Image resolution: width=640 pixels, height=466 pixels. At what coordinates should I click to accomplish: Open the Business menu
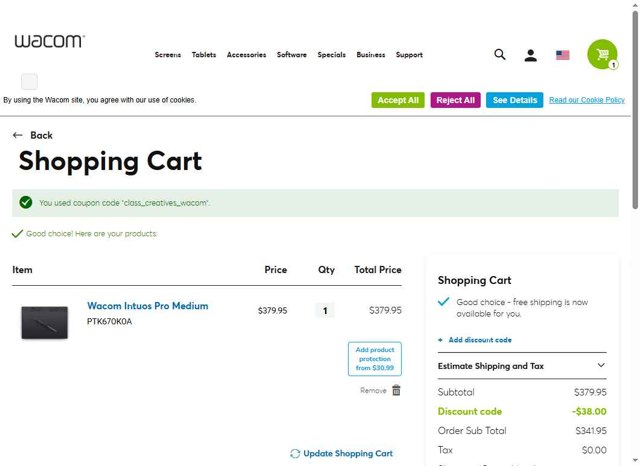point(371,55)
